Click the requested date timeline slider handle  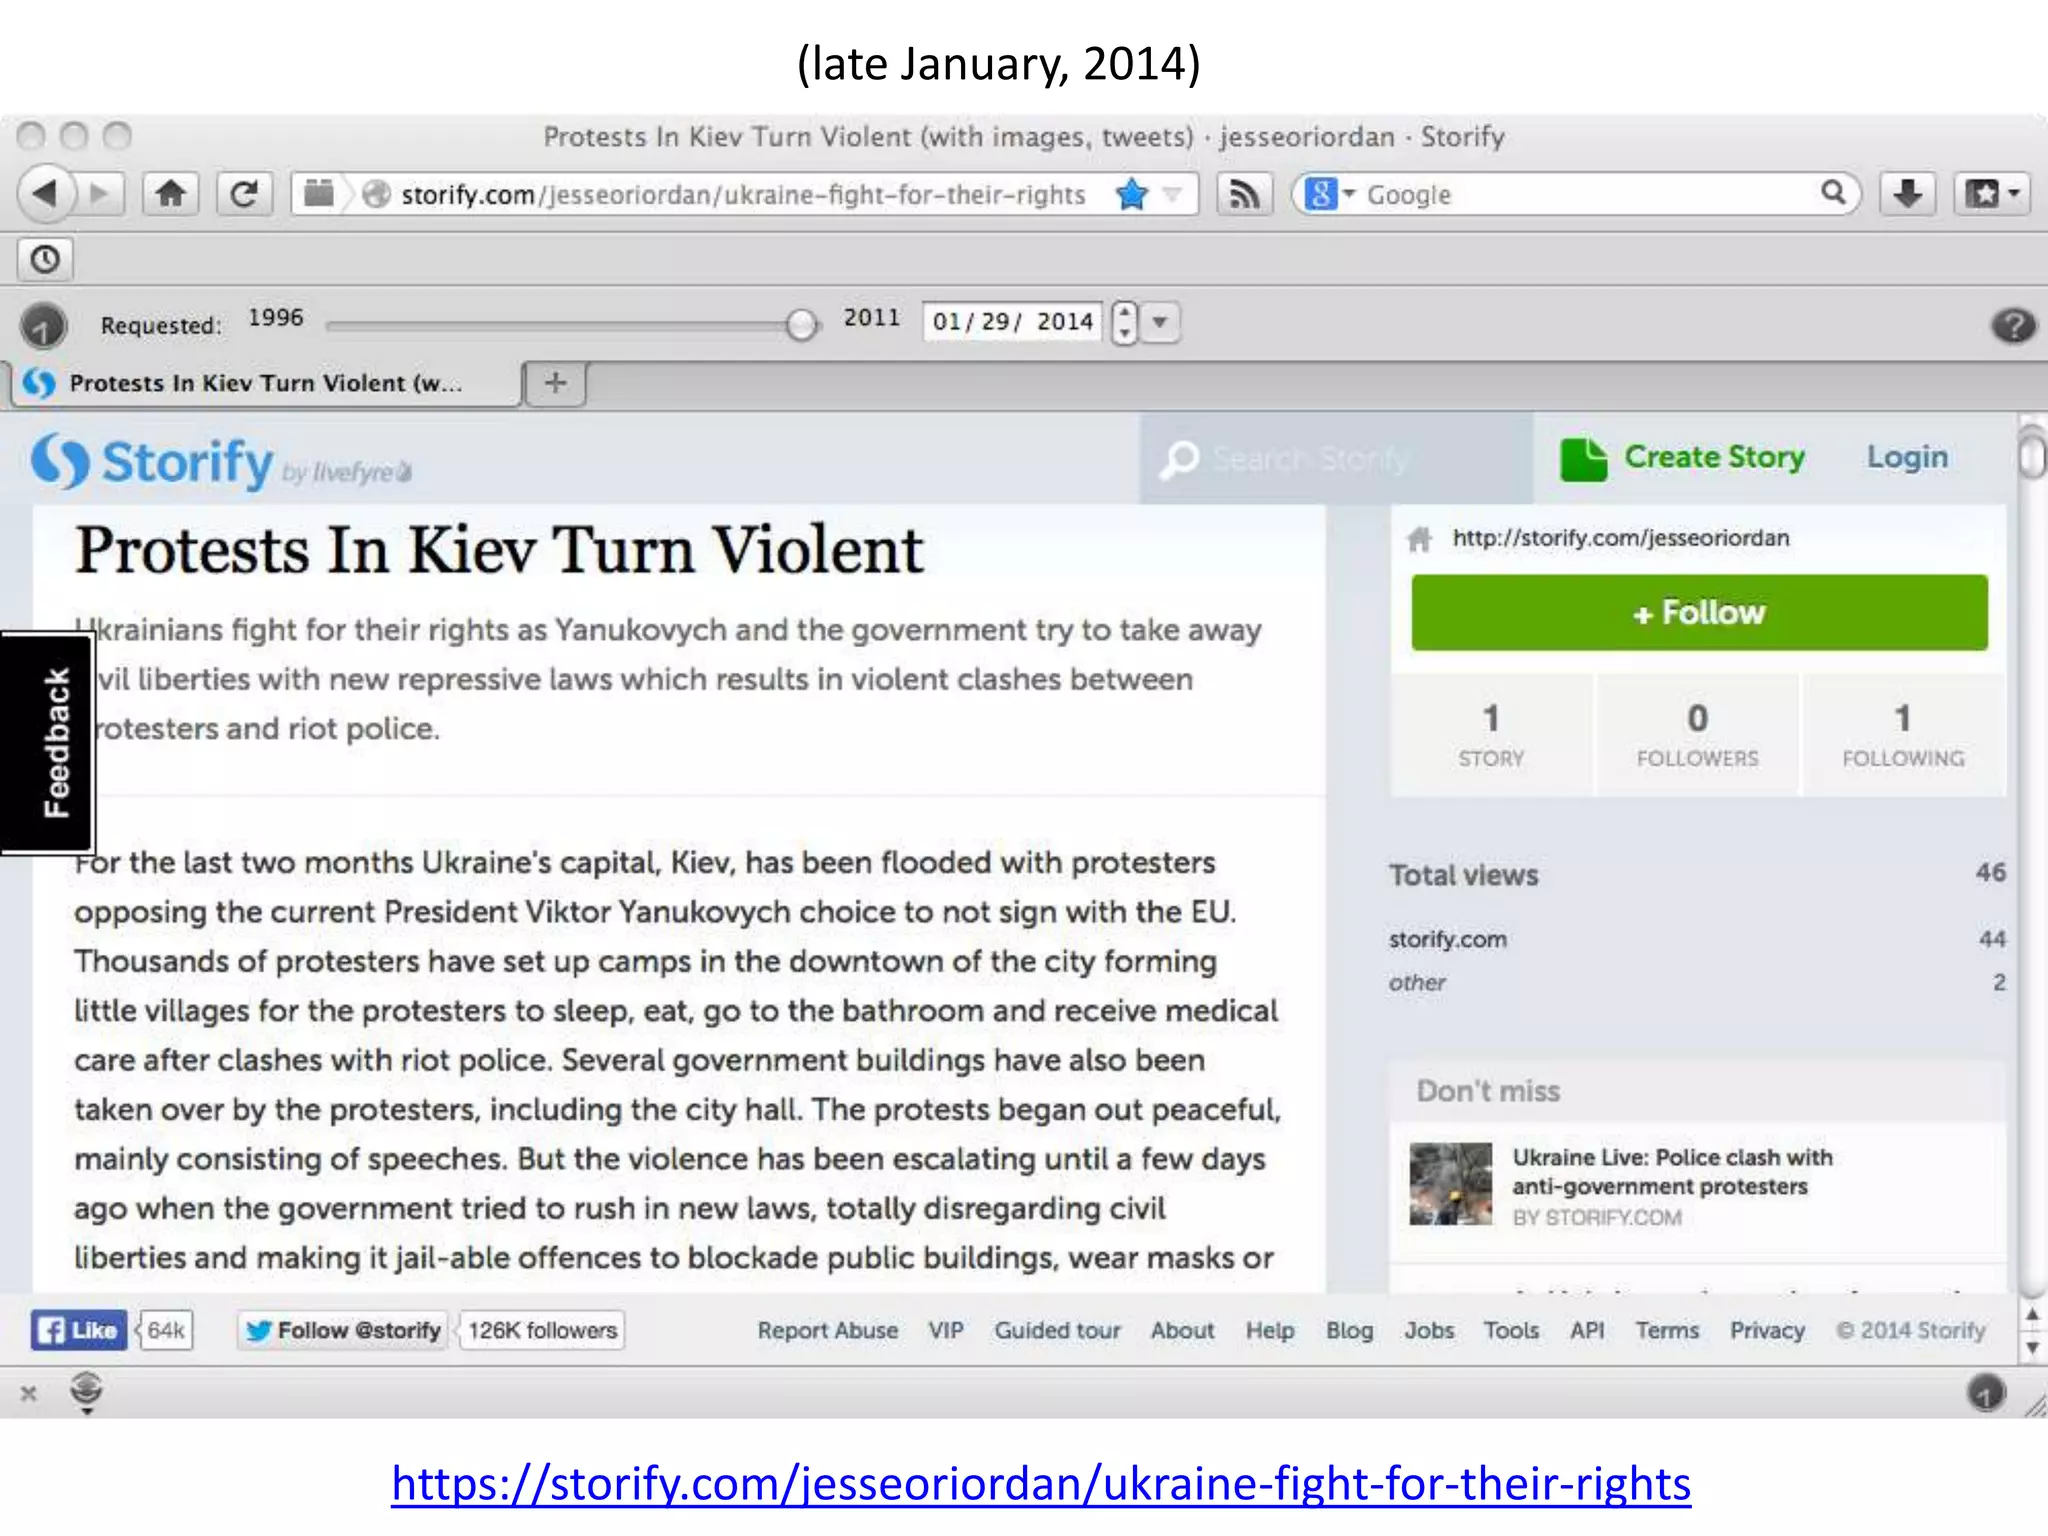pos(801,324)
